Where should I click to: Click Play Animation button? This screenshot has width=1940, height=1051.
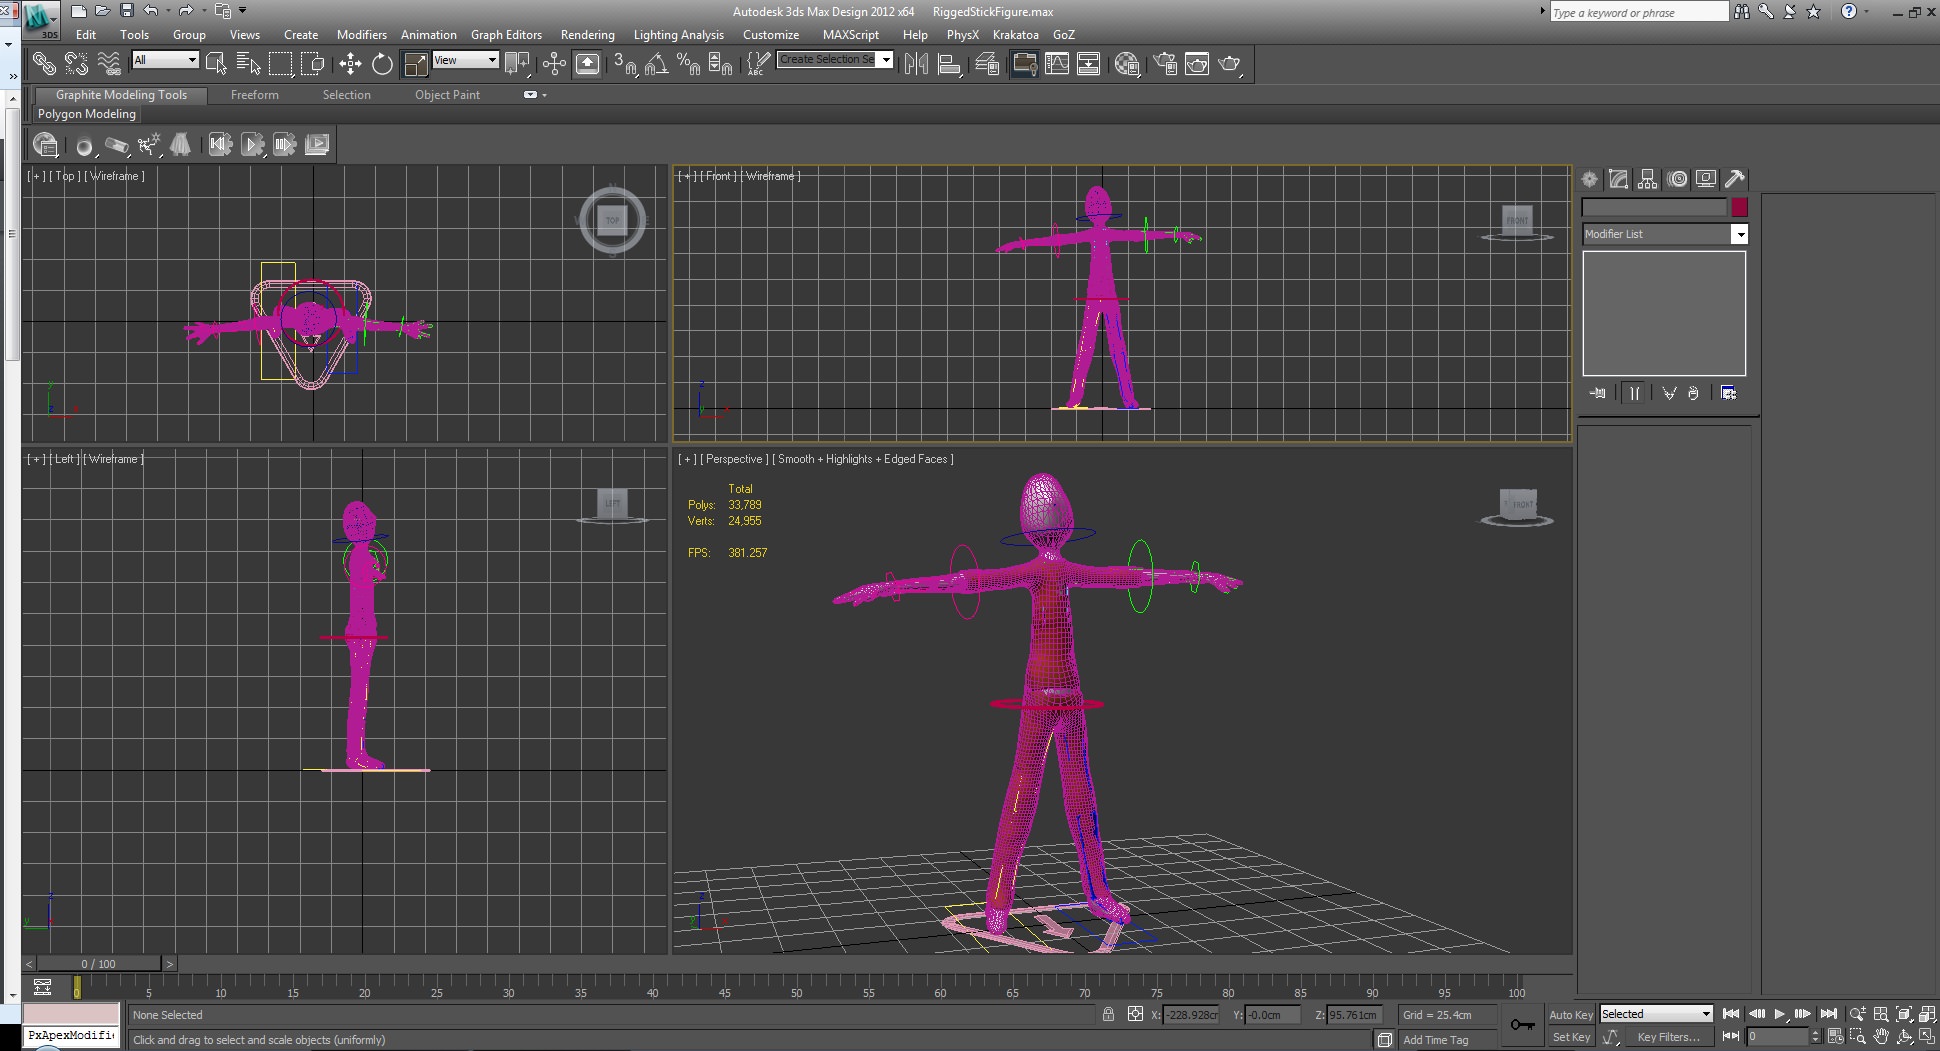1780,1014
